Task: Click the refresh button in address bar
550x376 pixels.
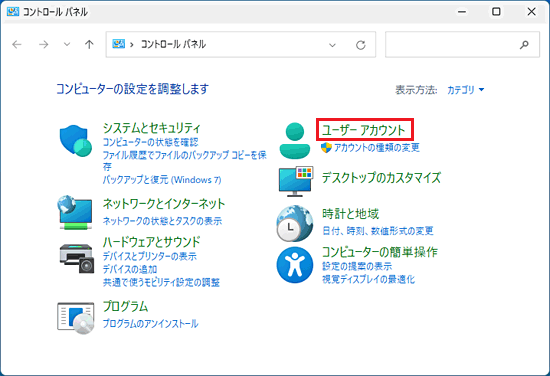Action: pos(361,45)
